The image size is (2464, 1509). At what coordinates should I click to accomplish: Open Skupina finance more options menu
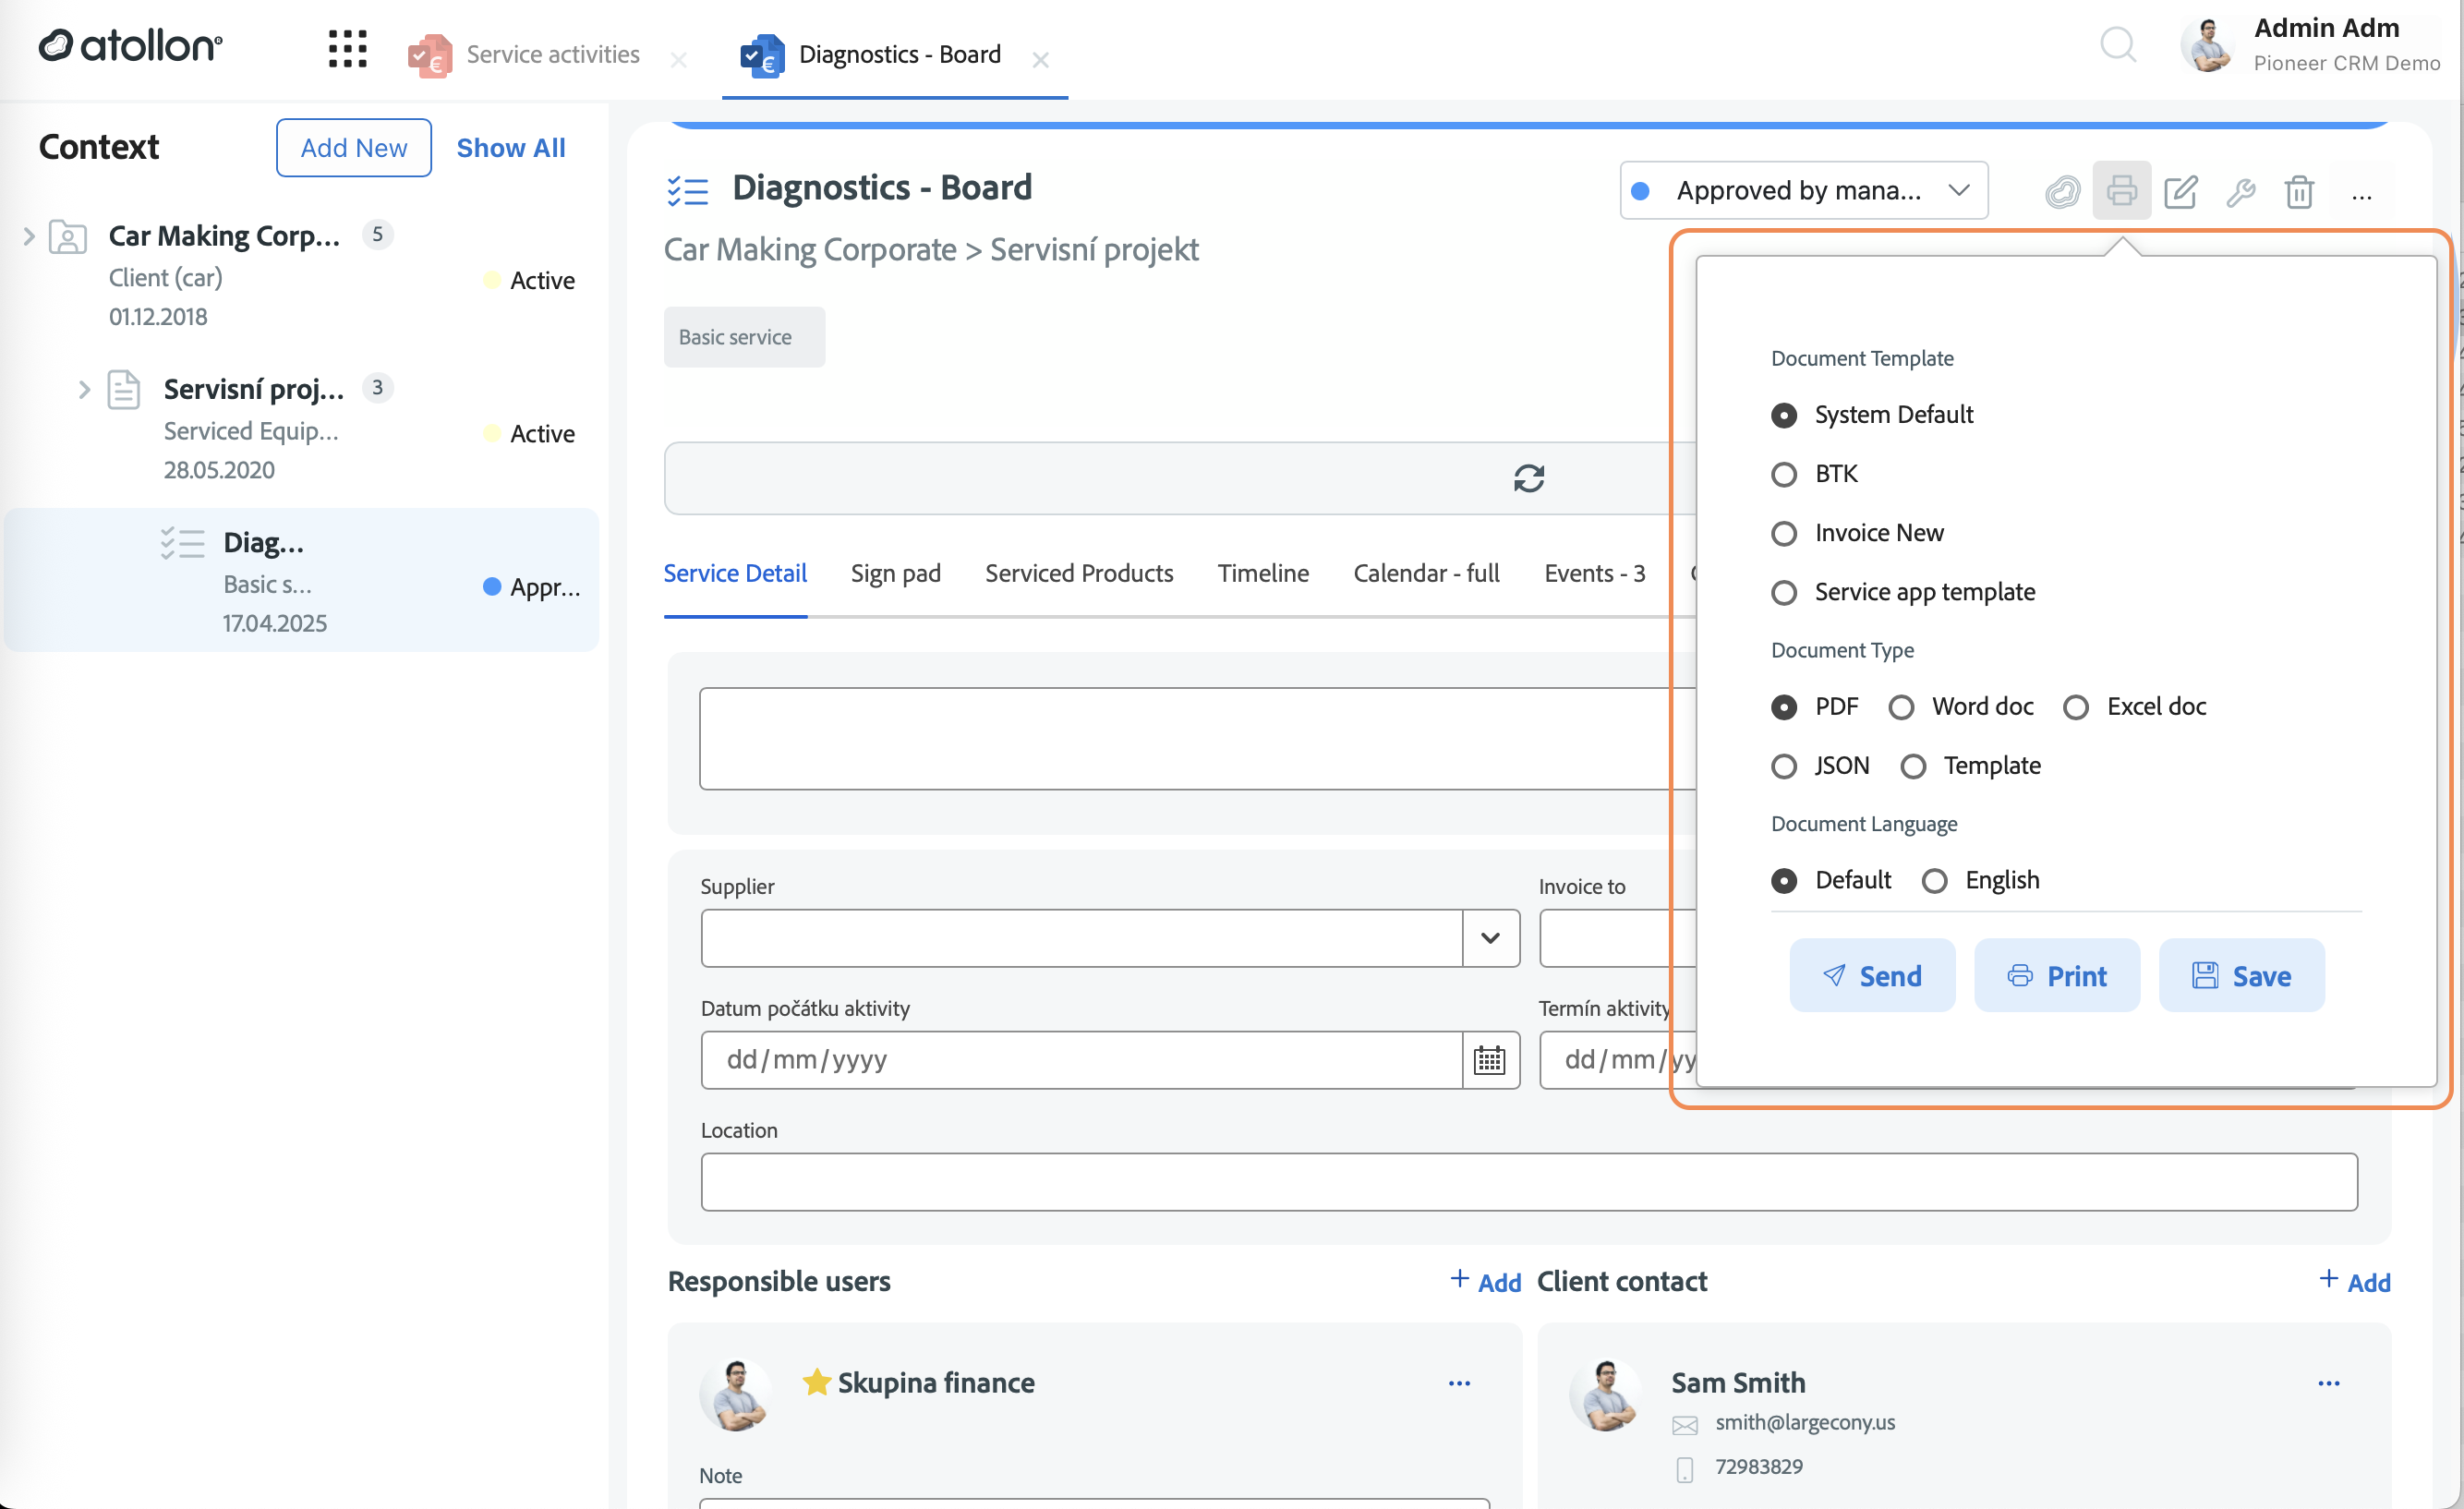[1459, 1384]
